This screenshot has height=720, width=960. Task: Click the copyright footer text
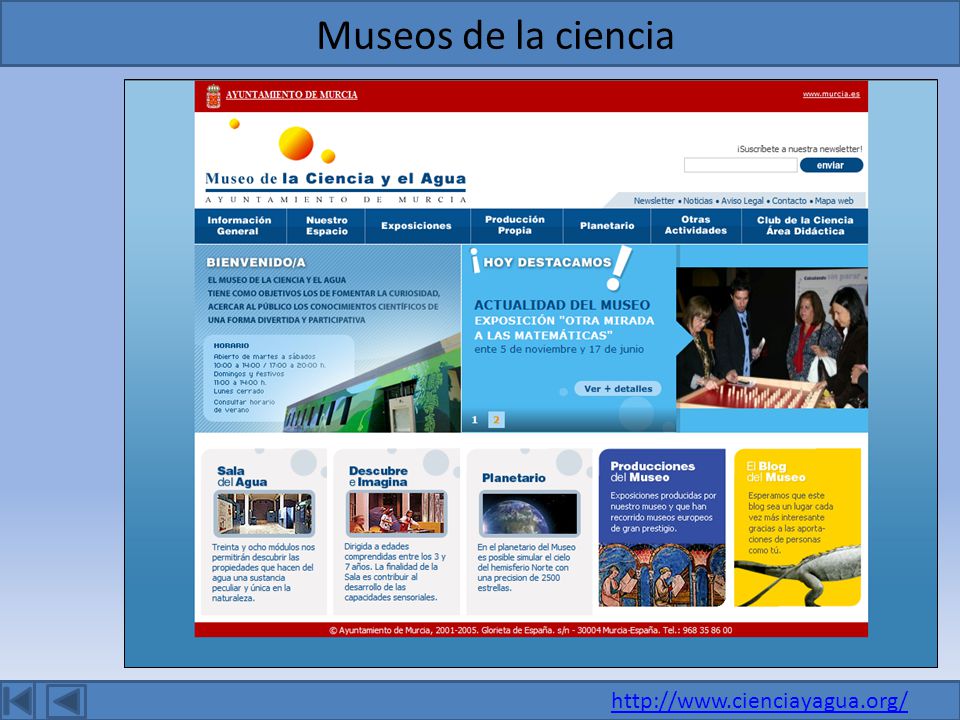[530, 630]
